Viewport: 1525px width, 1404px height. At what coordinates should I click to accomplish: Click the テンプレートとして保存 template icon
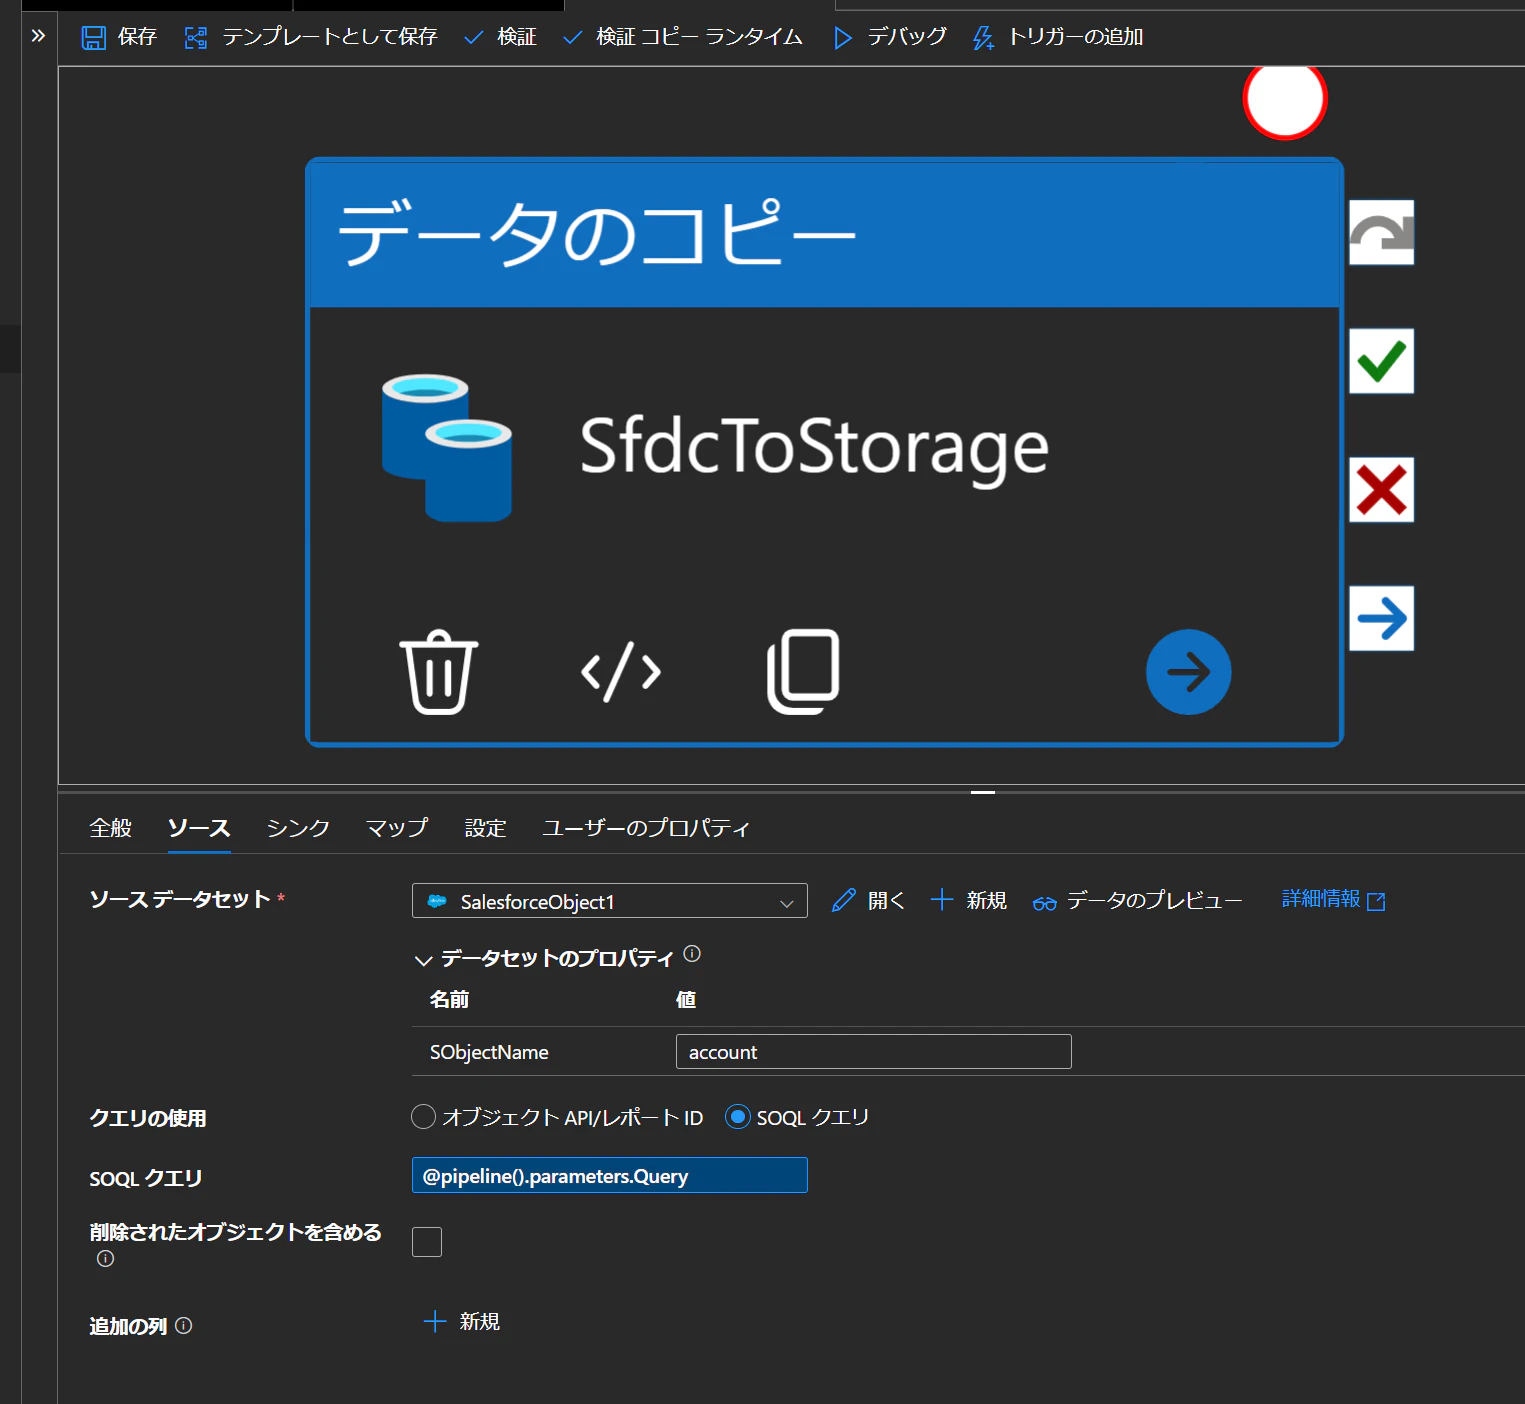196,38
